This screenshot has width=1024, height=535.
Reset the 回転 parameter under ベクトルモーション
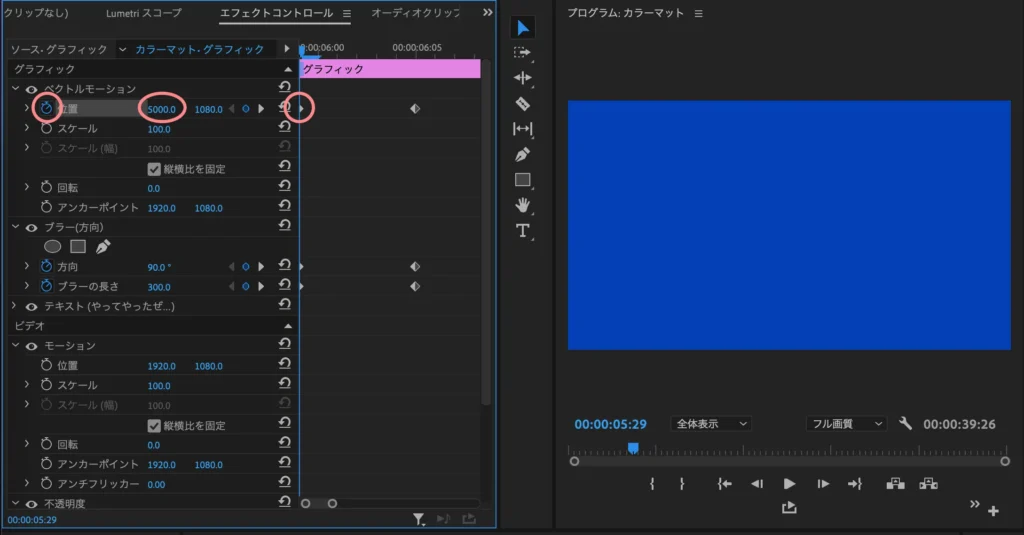coord(285,186)
